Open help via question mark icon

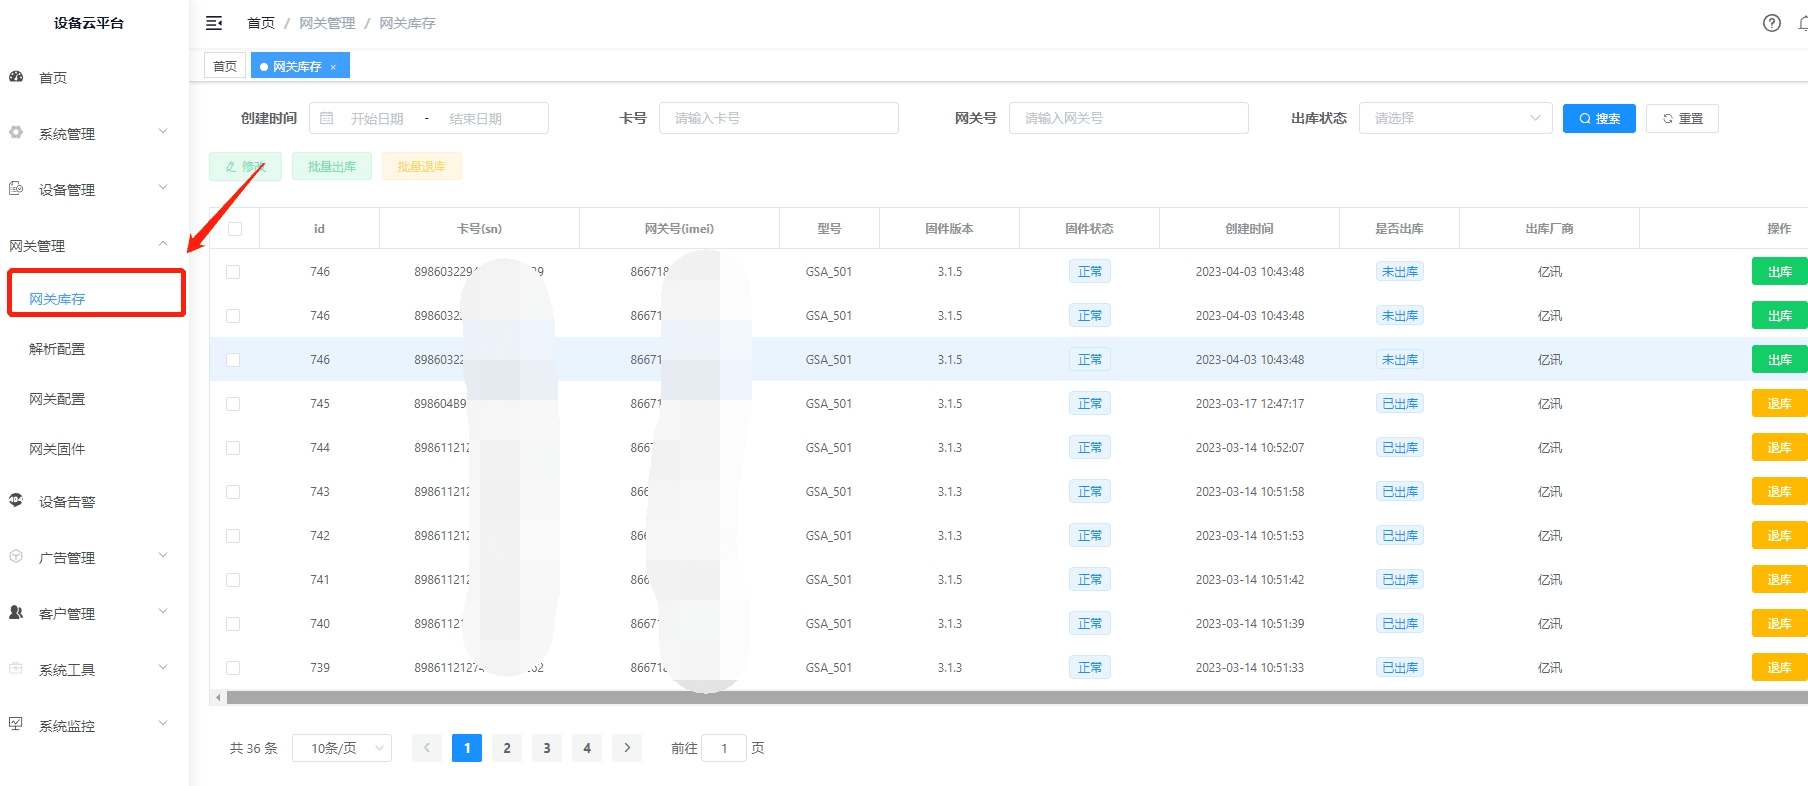pyautogui.click(x=1771, y=23)
